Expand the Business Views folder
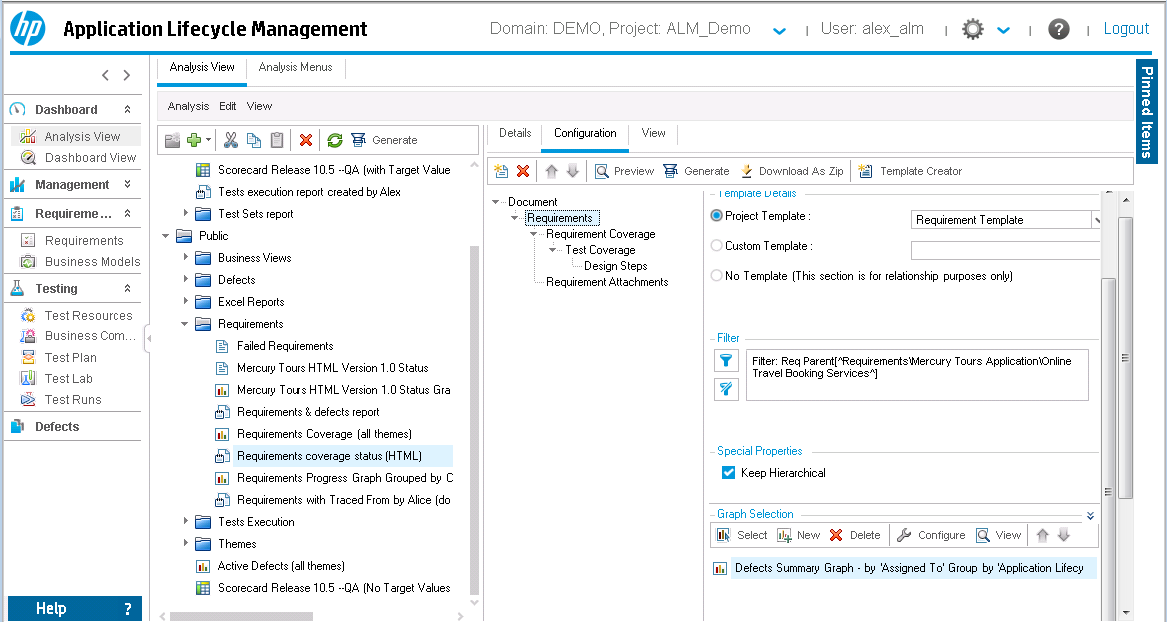Viewport: 1167px width, 622px height. point(186,258)
